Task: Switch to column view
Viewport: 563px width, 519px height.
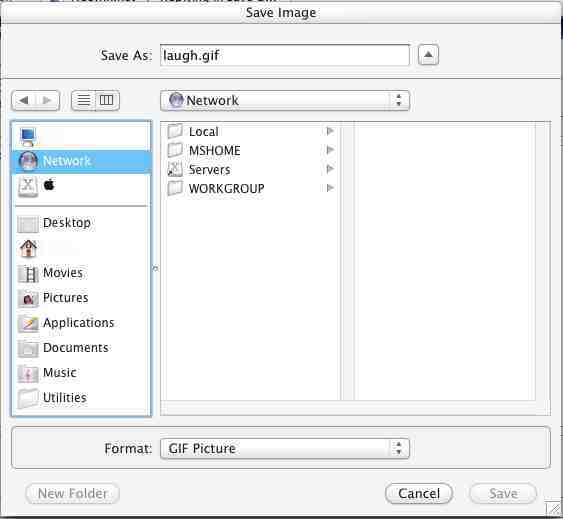Action: pyautogui.click(x=107, y=100)
